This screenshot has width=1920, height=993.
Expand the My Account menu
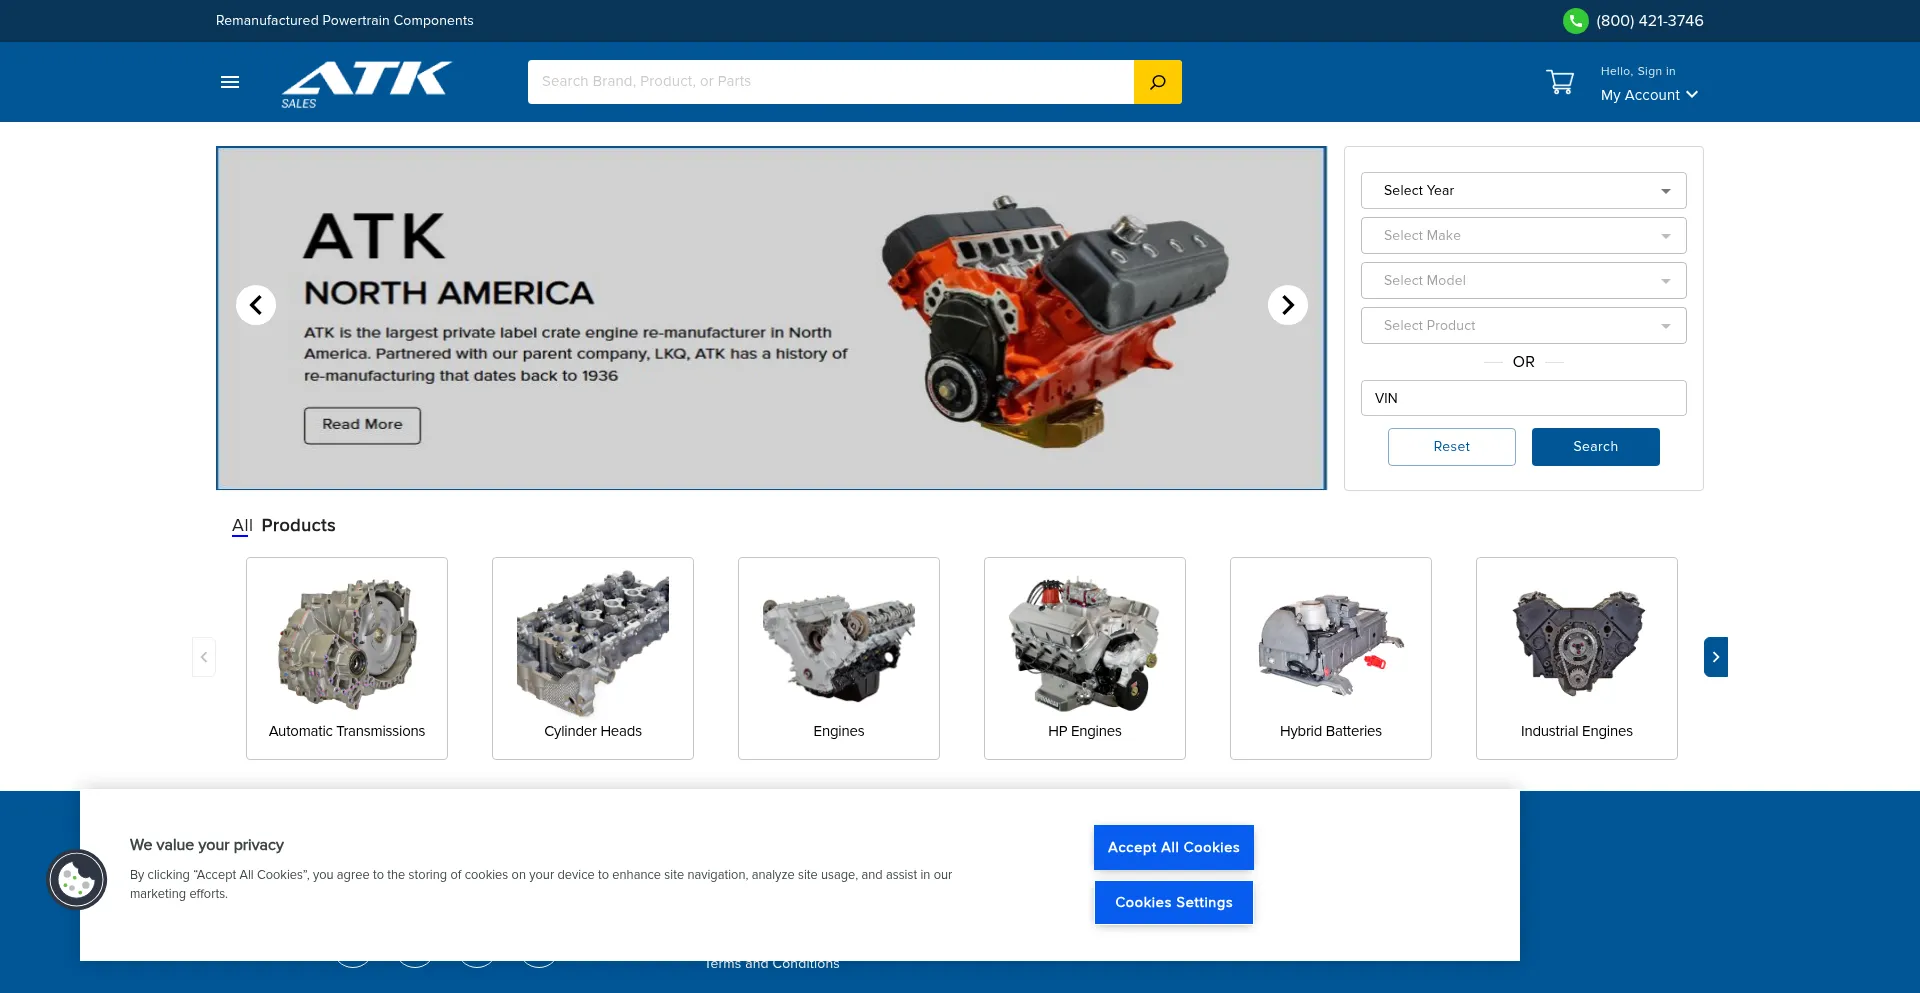1648,95
